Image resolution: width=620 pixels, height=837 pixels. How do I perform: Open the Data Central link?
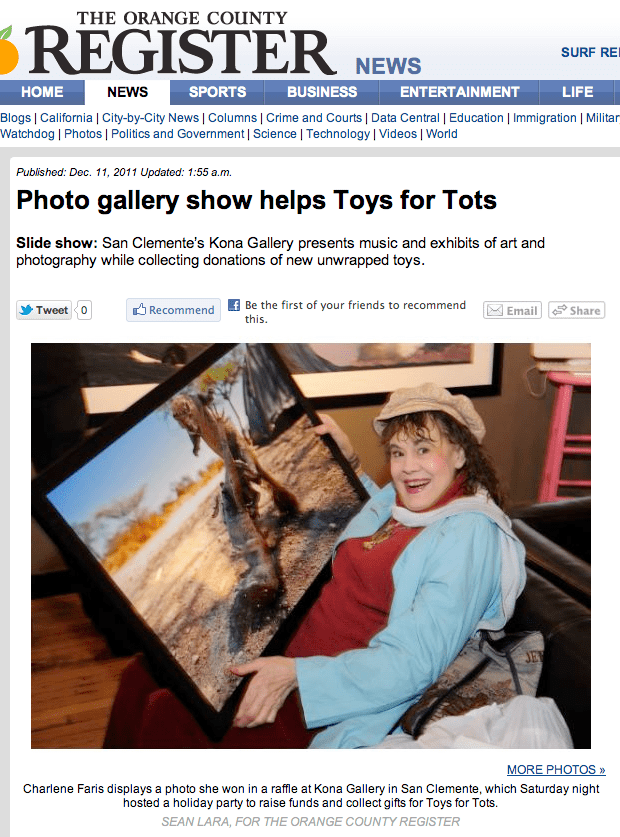click(405, 118)
